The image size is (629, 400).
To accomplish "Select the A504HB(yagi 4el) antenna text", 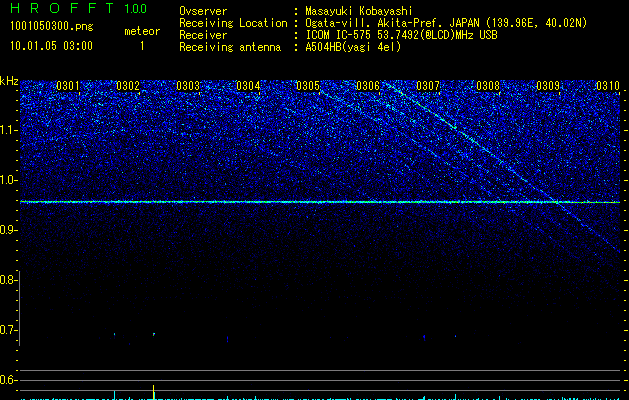I will (x=353, y=47).
